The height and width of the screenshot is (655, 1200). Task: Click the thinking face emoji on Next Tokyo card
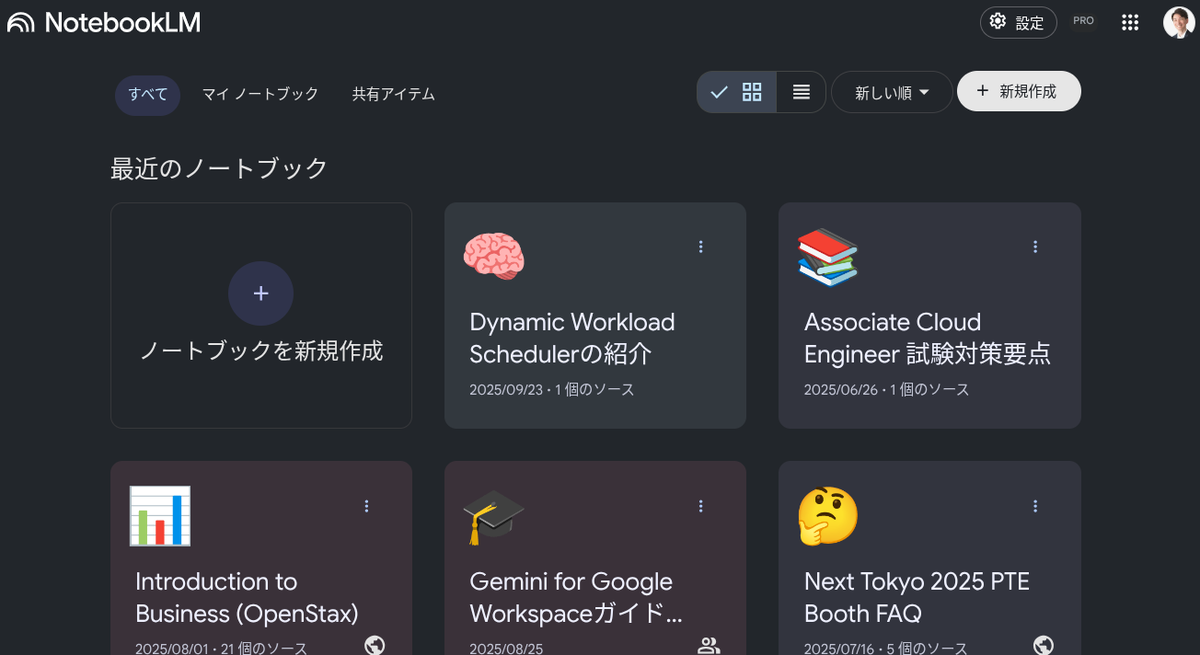click(x=828, y=516)
